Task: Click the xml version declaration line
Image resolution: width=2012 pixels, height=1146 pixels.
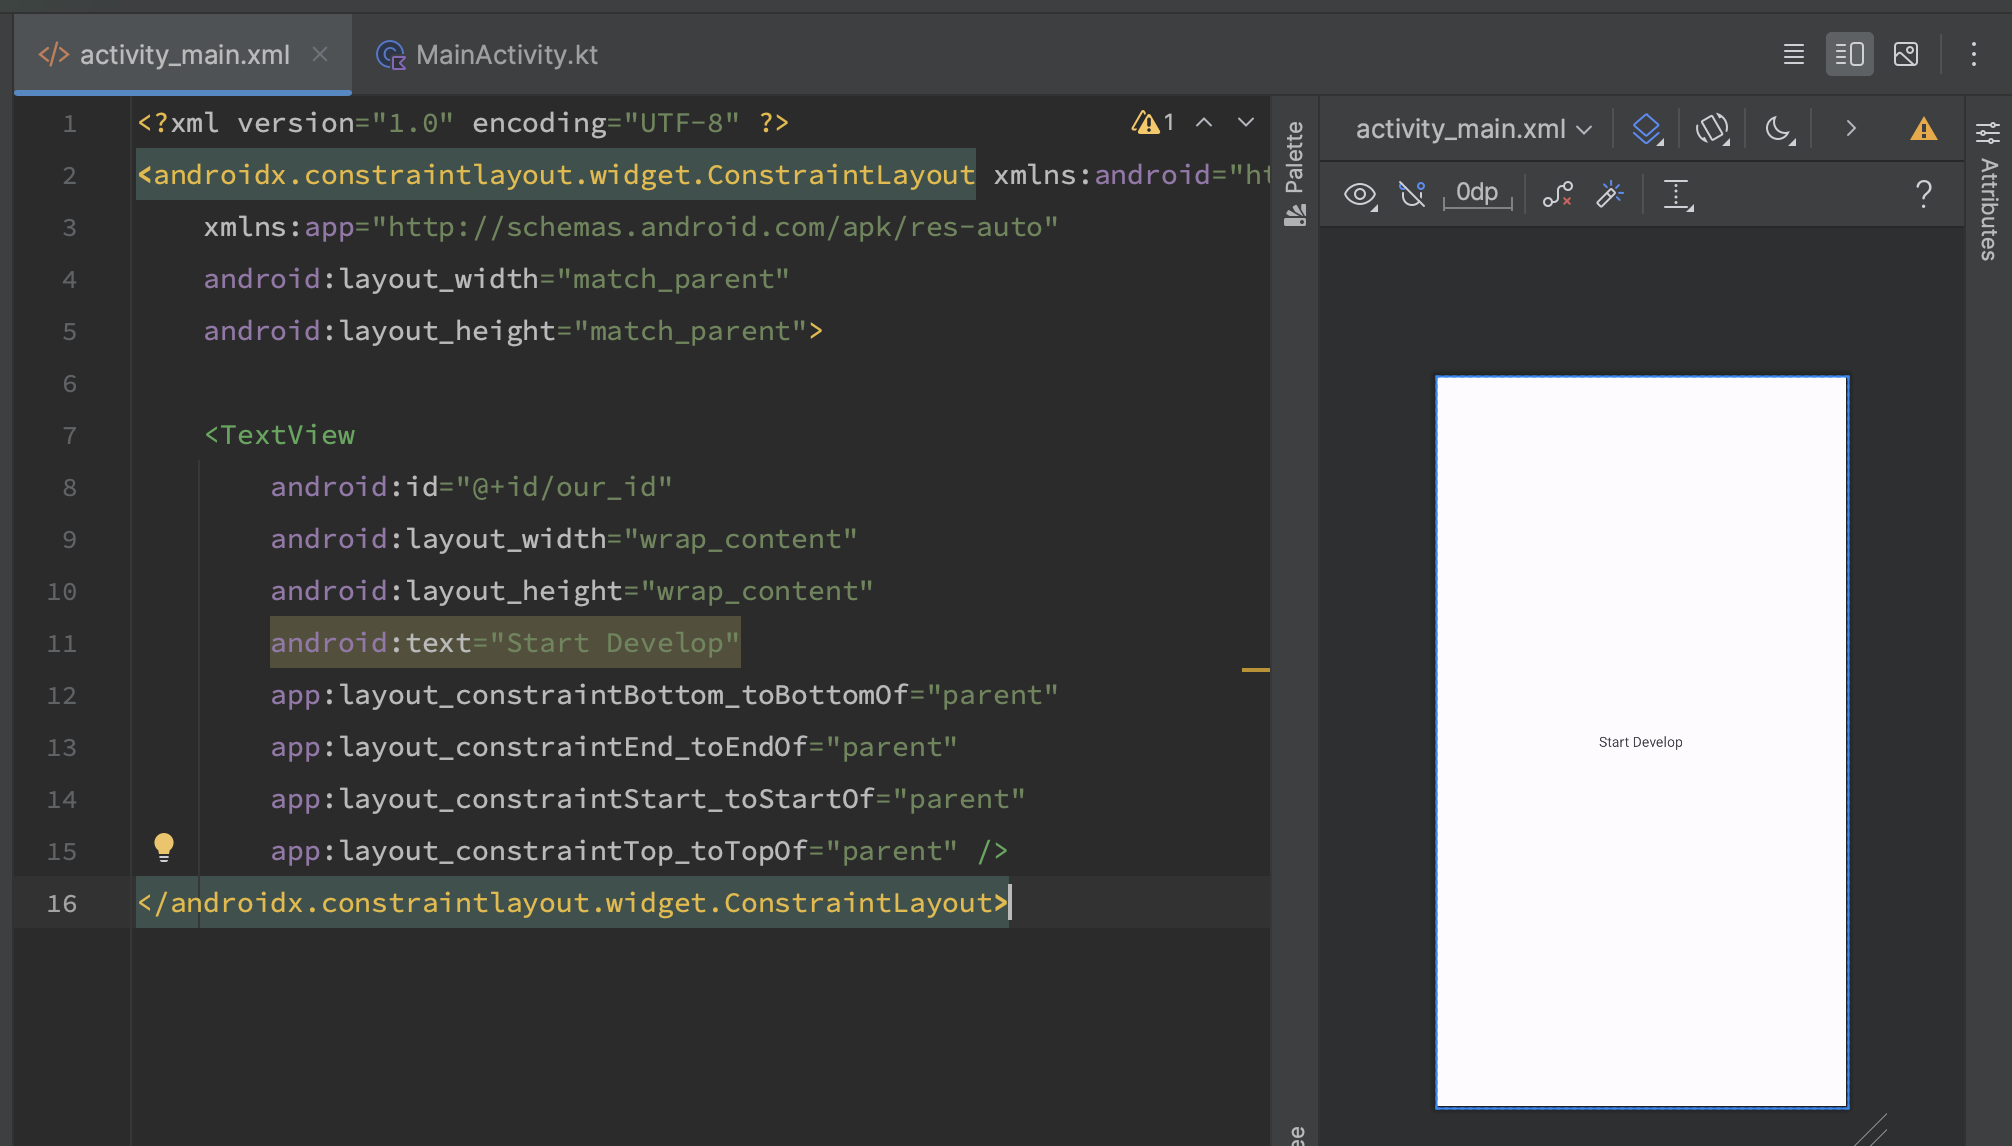Action: [x=463, y=123]
